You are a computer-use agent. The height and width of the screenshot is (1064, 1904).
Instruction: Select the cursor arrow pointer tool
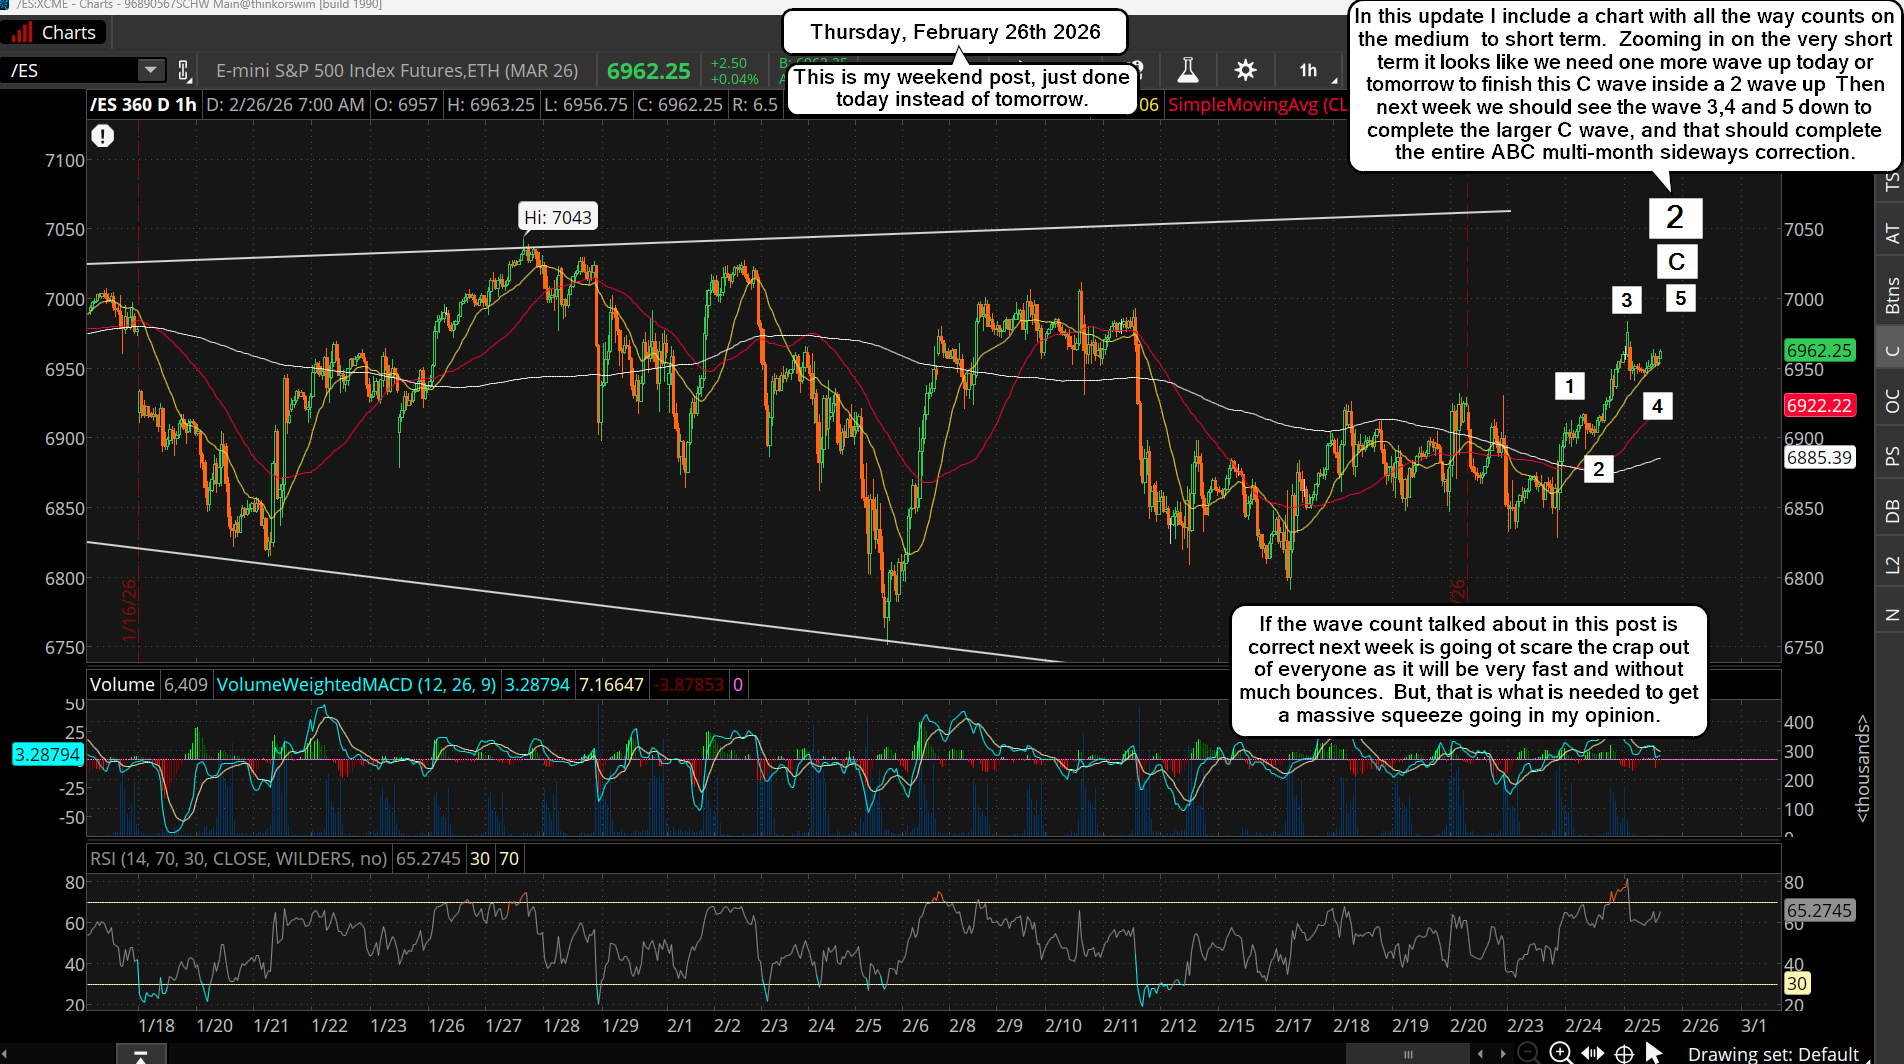1653,1050
